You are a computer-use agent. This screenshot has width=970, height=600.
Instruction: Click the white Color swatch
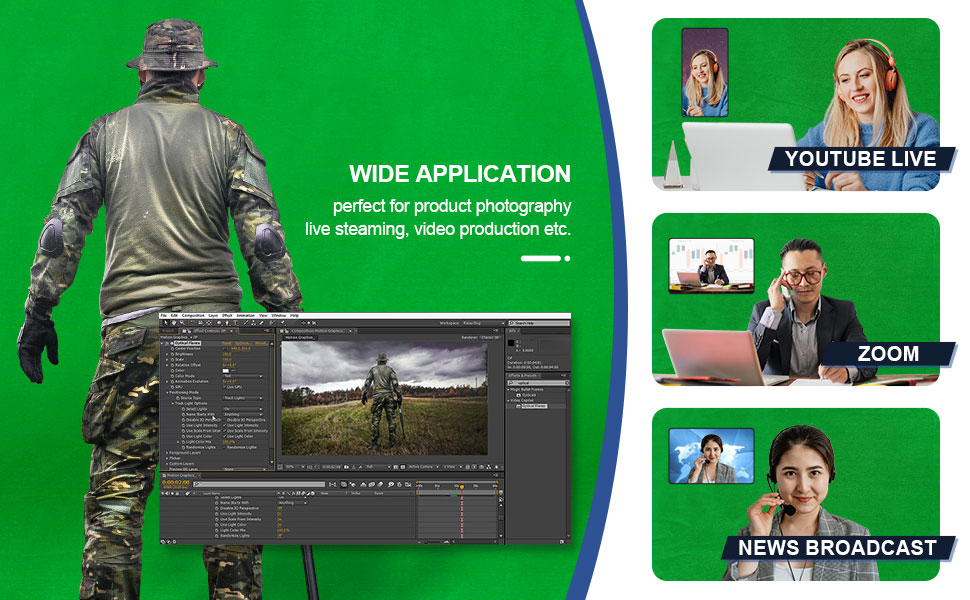[226, 370]
